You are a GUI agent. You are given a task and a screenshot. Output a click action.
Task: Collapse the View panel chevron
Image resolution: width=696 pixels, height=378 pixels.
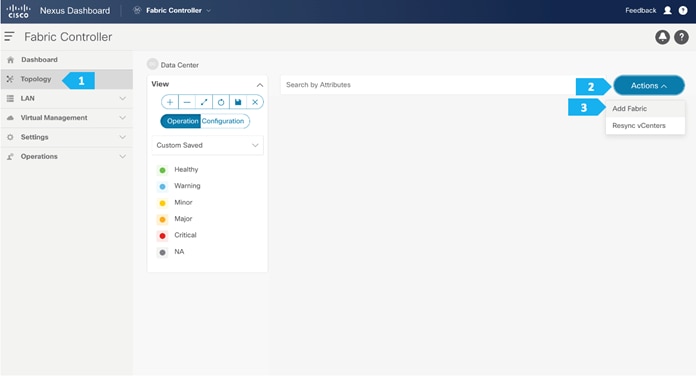(x=260, y=85)
